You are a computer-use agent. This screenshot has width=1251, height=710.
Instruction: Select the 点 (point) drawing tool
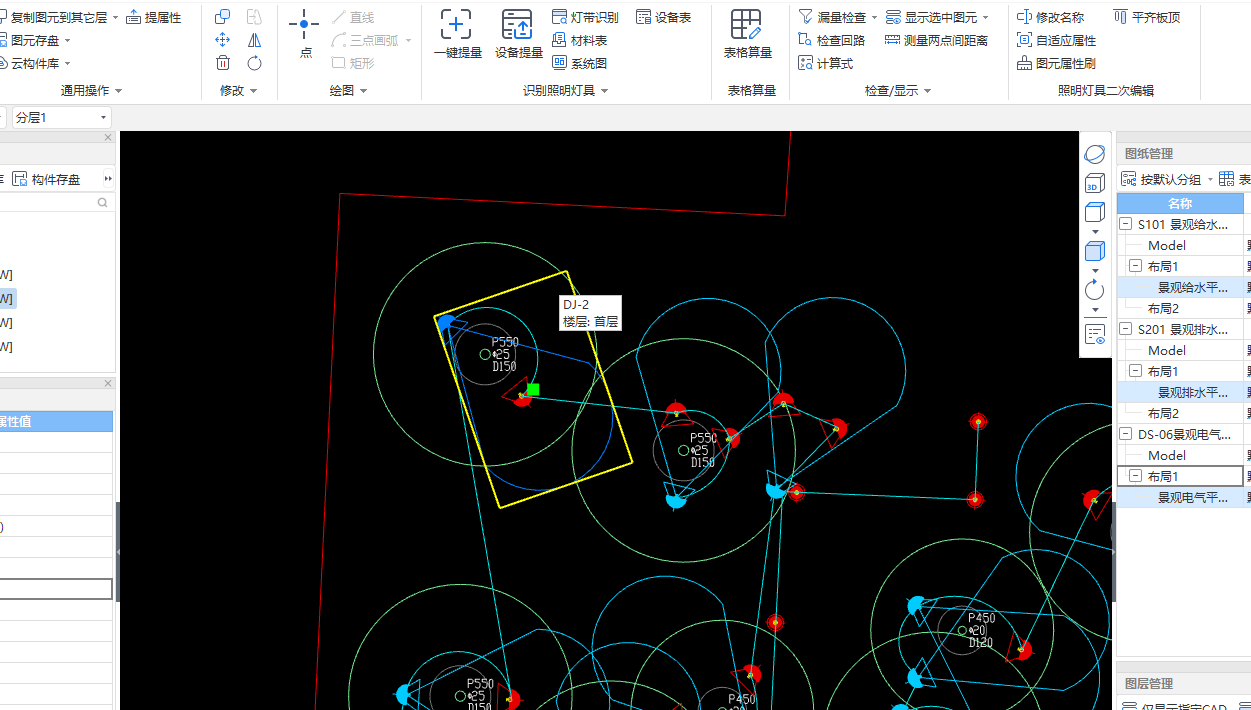305,33
